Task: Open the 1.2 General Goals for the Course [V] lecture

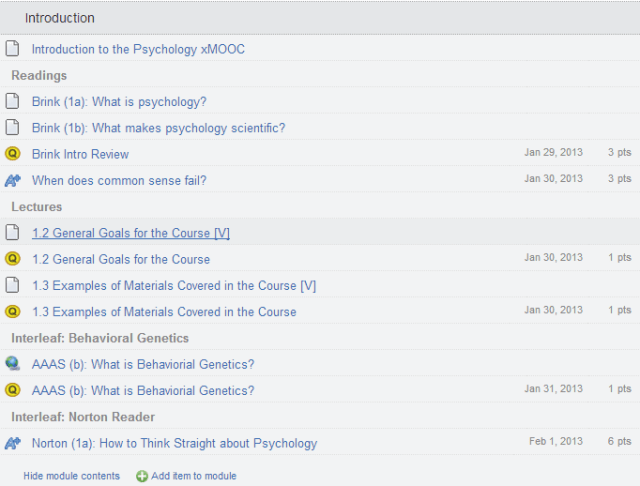Action: click(x=131, y=233)
